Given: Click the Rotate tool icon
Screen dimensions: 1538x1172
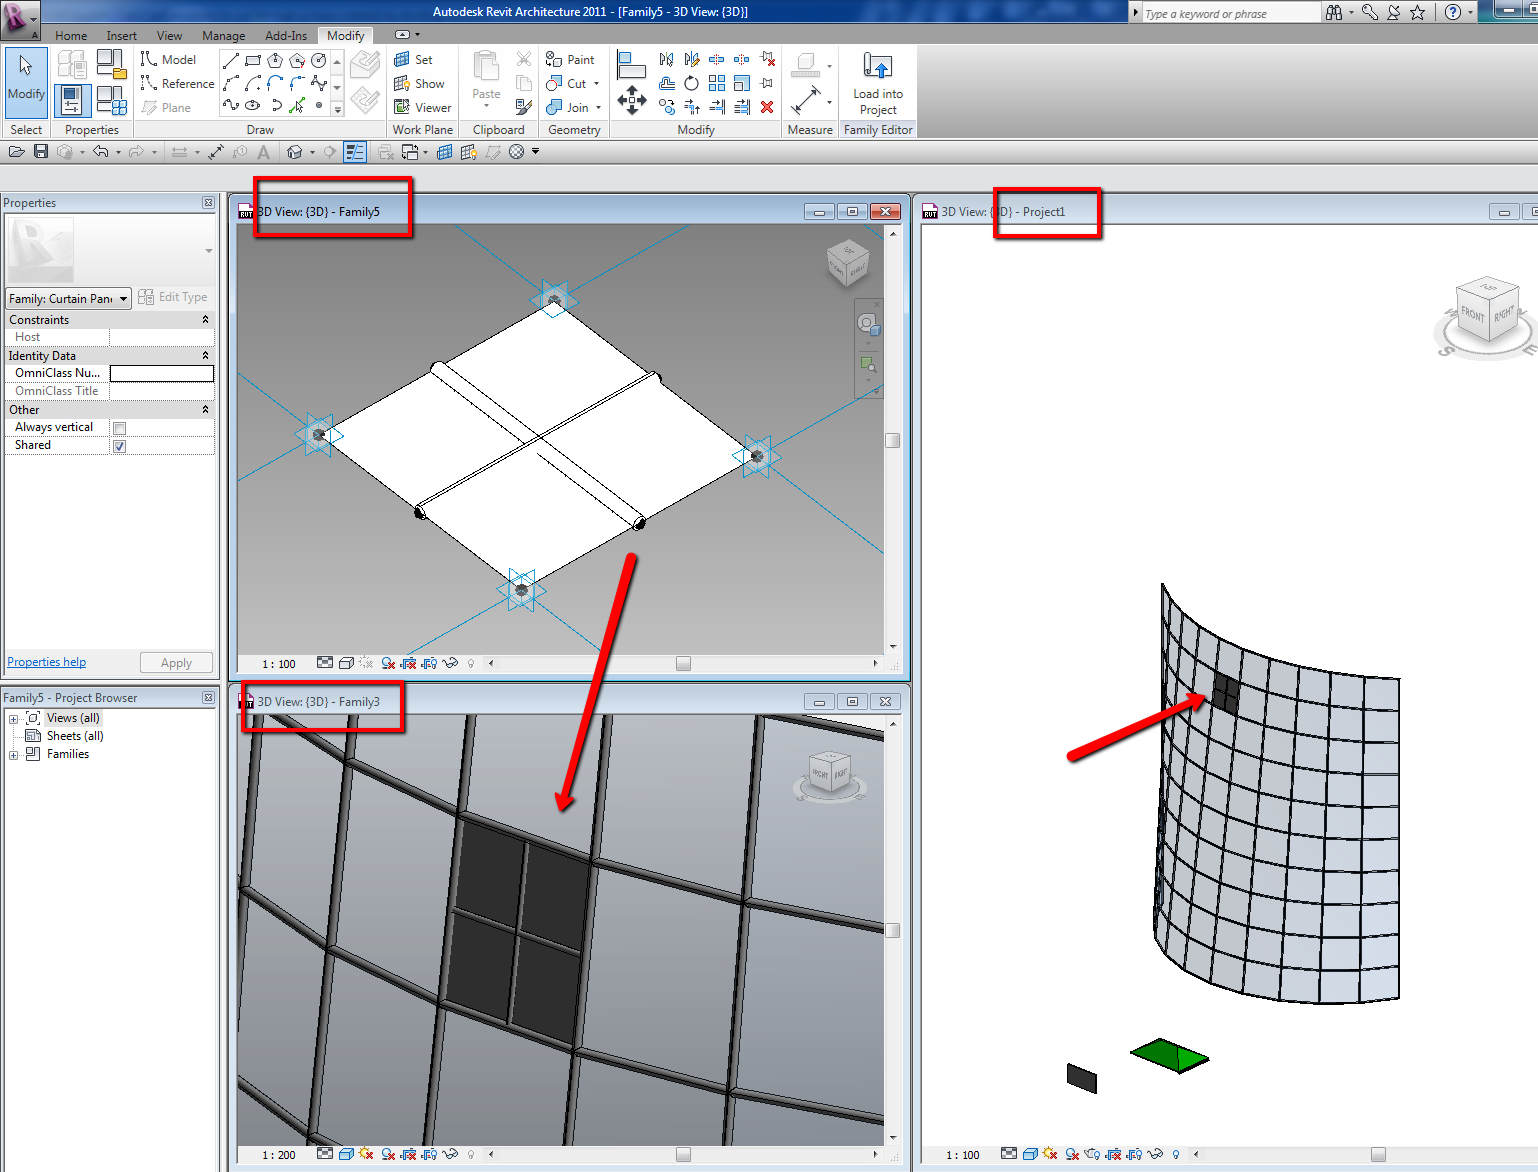Looking at the screenshot, I should [x=692, y=83].
